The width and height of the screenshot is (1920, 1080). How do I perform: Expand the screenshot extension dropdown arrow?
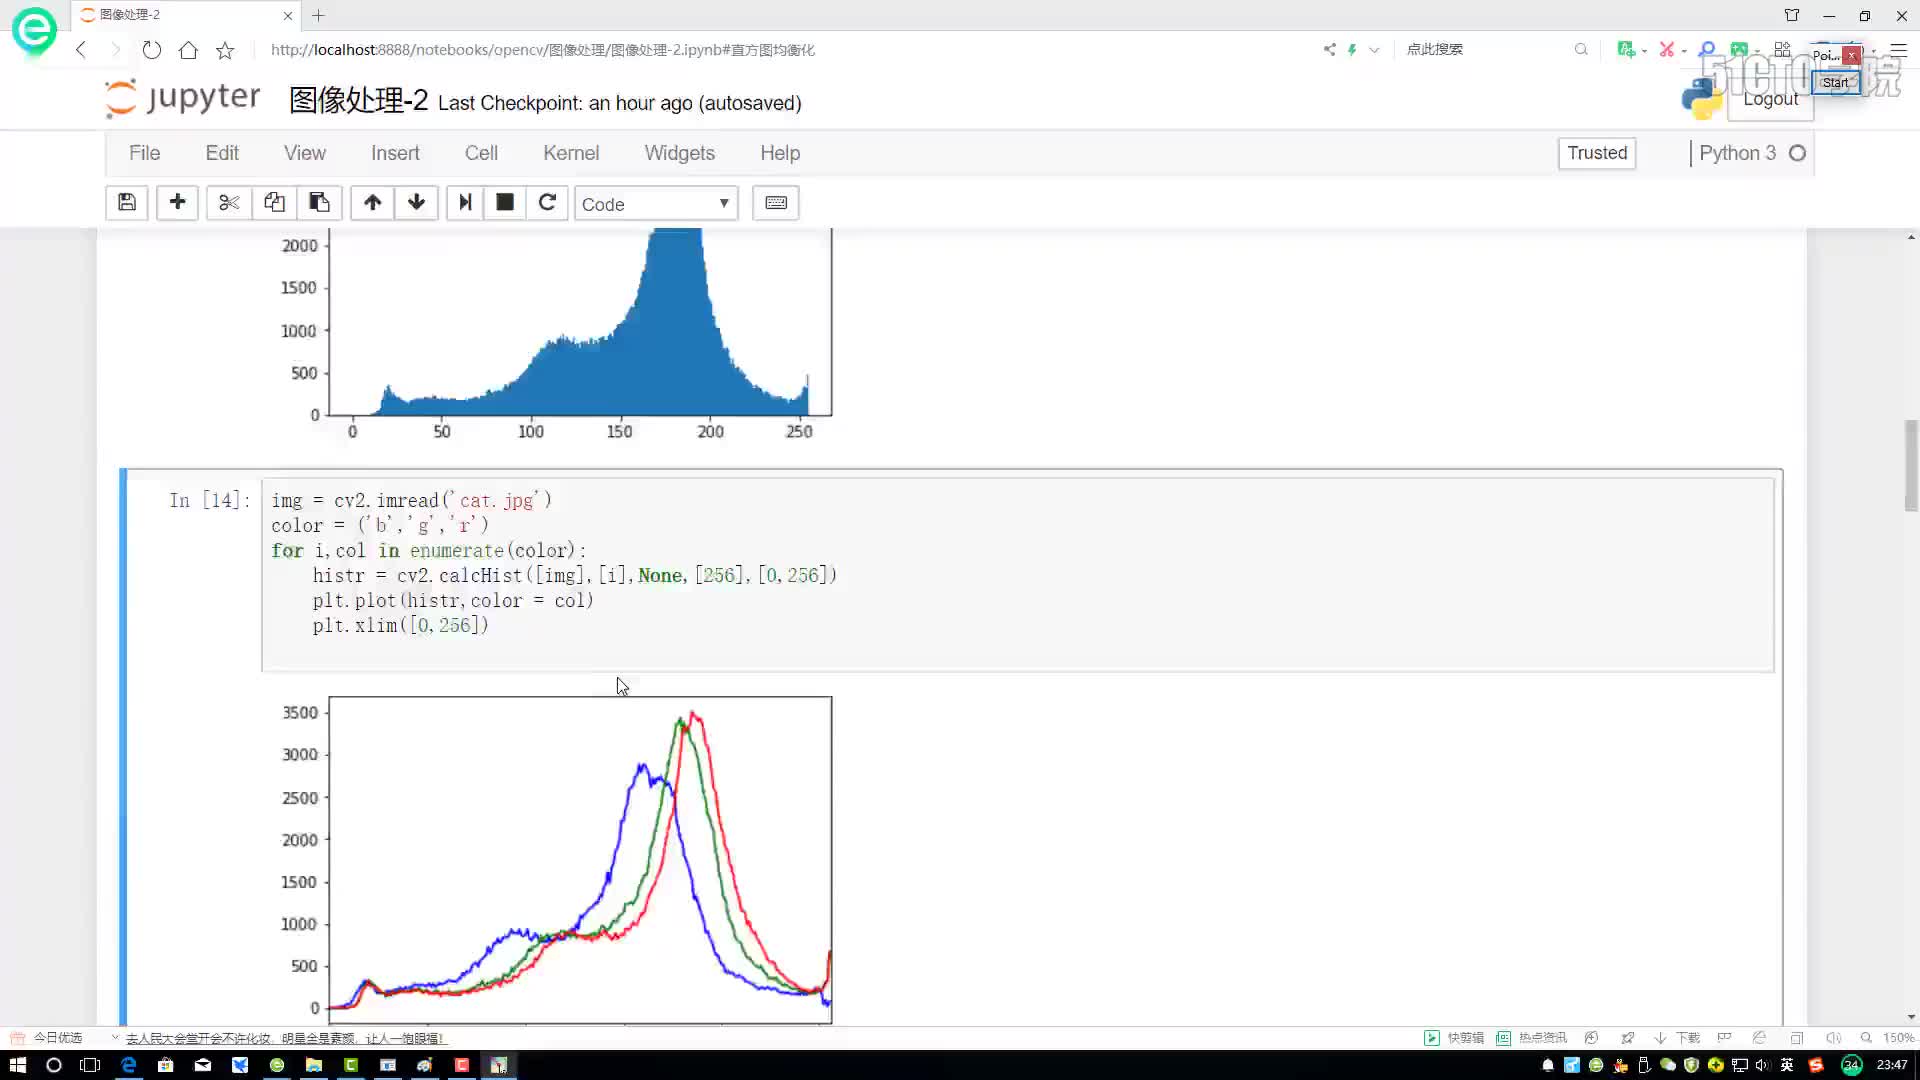[x=1684, y=51]
